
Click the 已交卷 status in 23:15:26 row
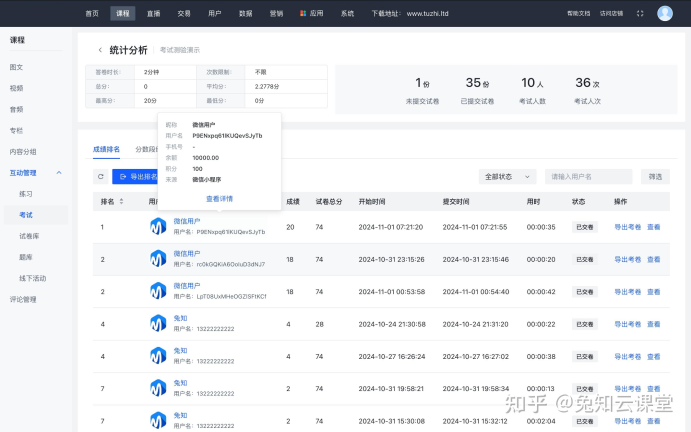pyautogui.click(x=585, y=260)
